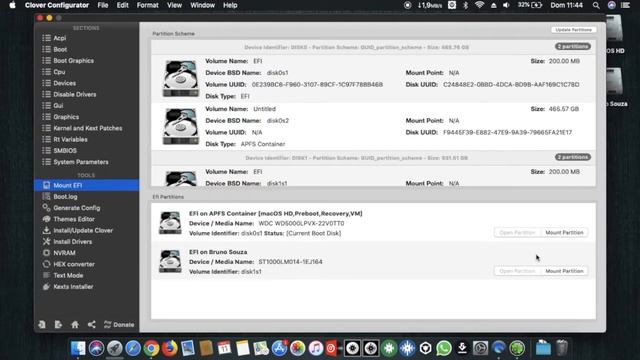Open the Clover Configurator app menu
This screenshot has width=640, height=360.
point(57,5)
